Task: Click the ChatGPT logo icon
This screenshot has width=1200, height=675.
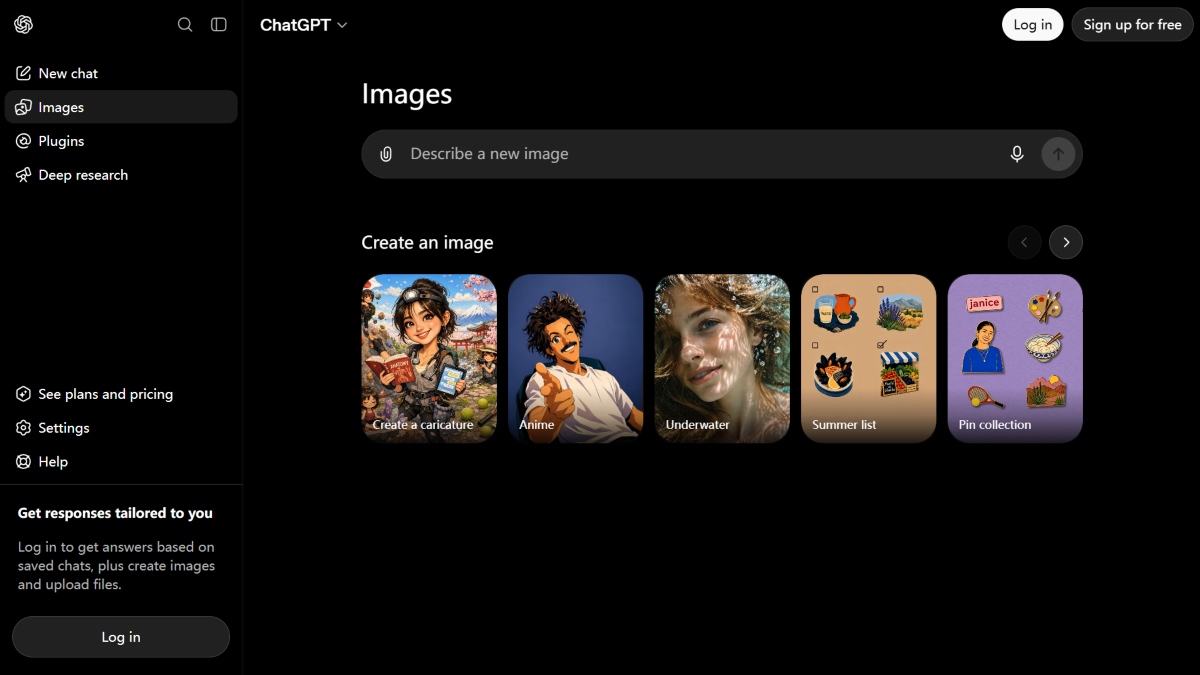Action: point(24,25)
